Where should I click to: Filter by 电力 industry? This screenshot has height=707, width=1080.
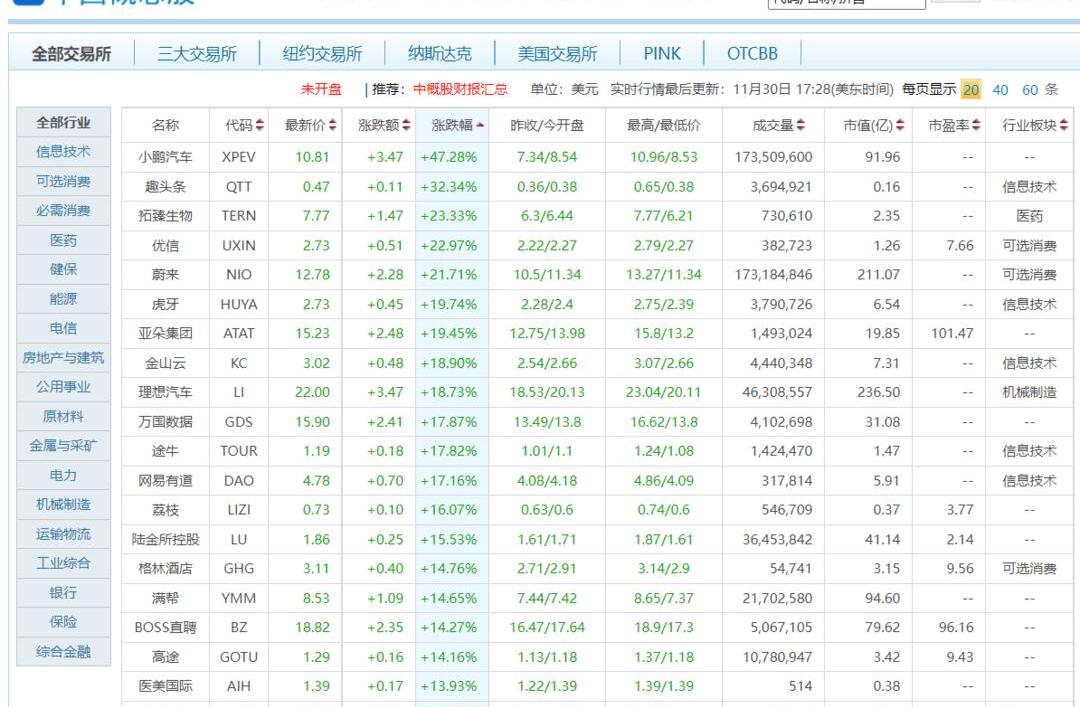point(63,475)
